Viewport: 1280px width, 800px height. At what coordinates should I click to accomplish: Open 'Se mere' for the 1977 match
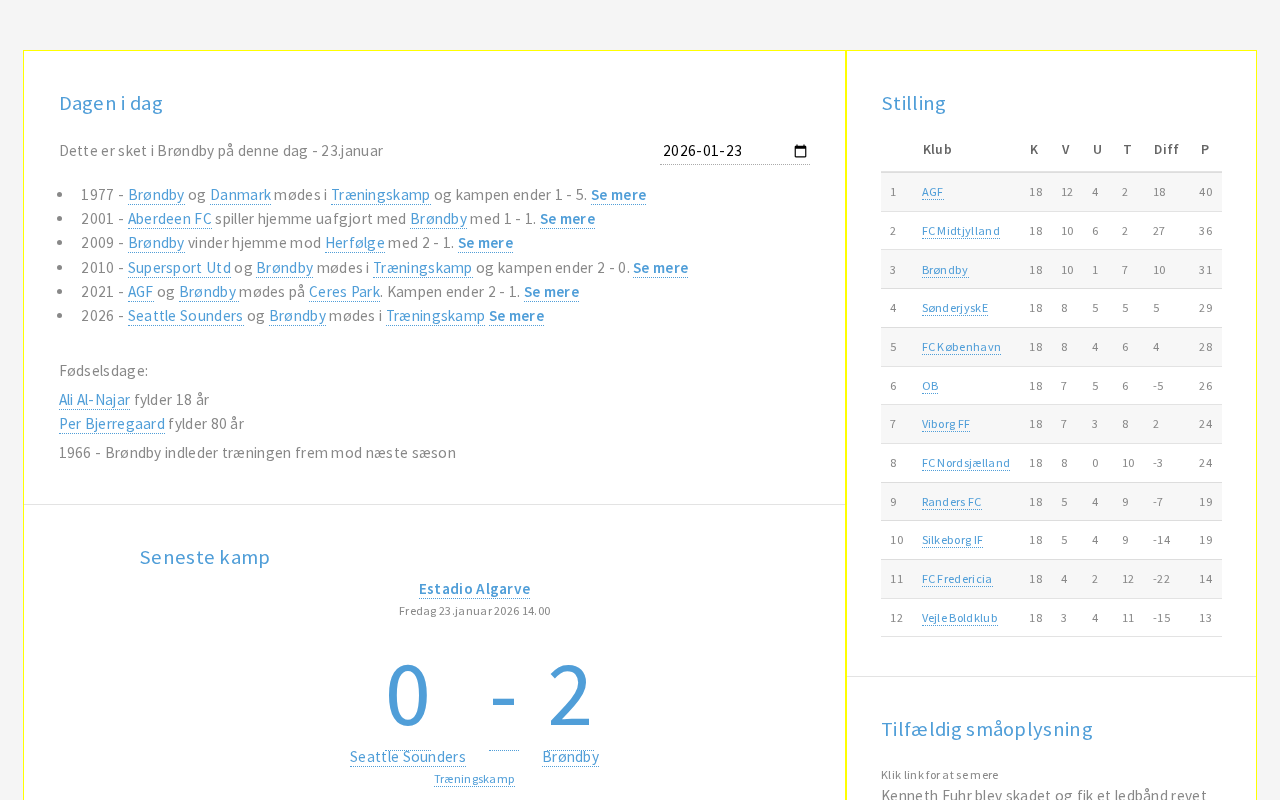pos(618,195)
